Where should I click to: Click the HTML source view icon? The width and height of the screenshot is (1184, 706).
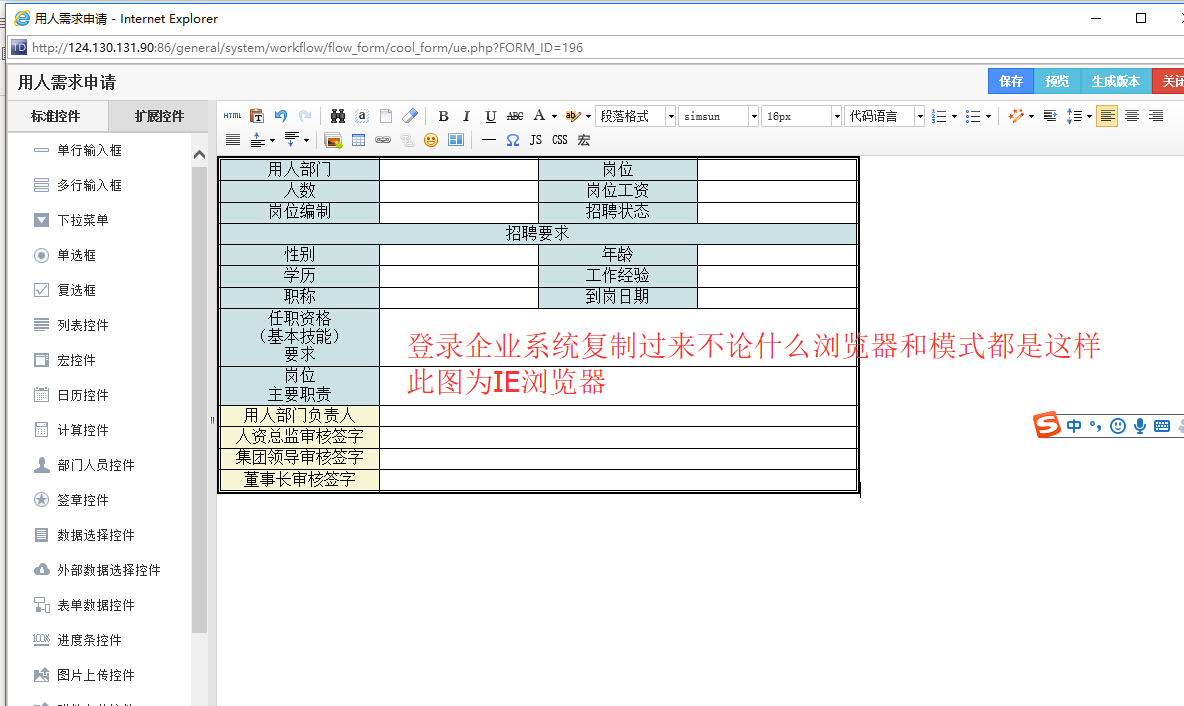[x=232, y=116]
